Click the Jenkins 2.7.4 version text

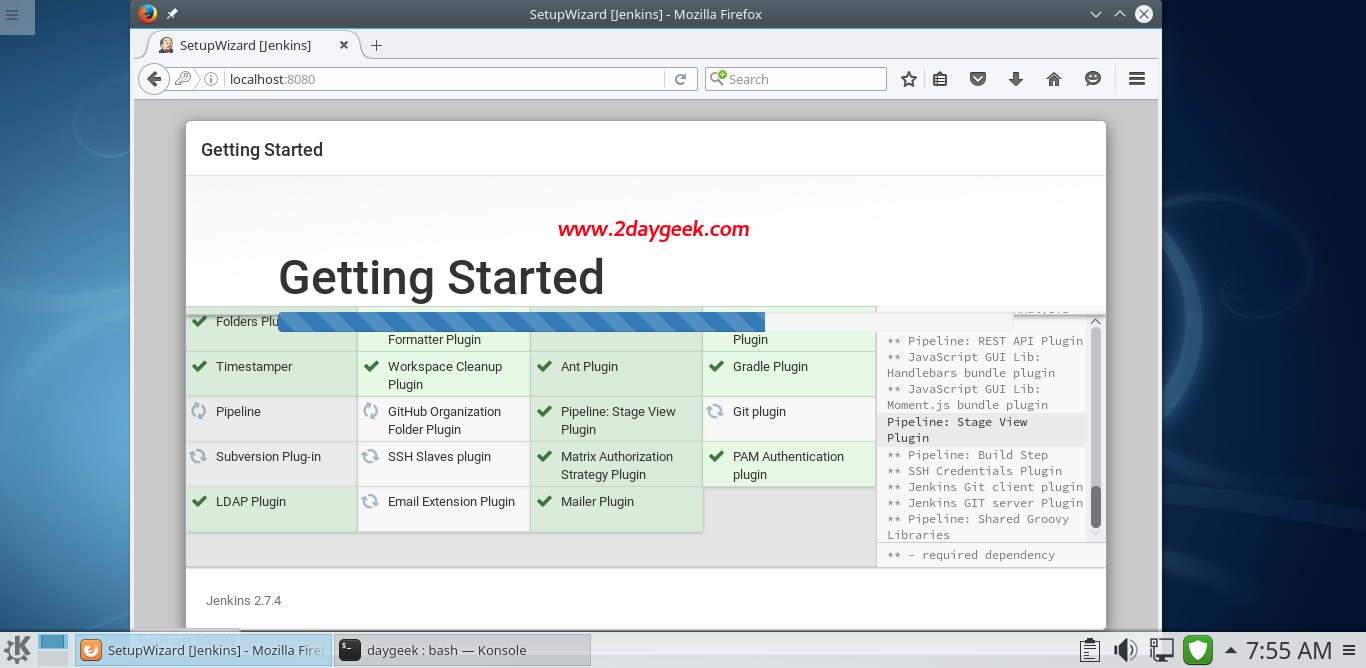point(244,601)
